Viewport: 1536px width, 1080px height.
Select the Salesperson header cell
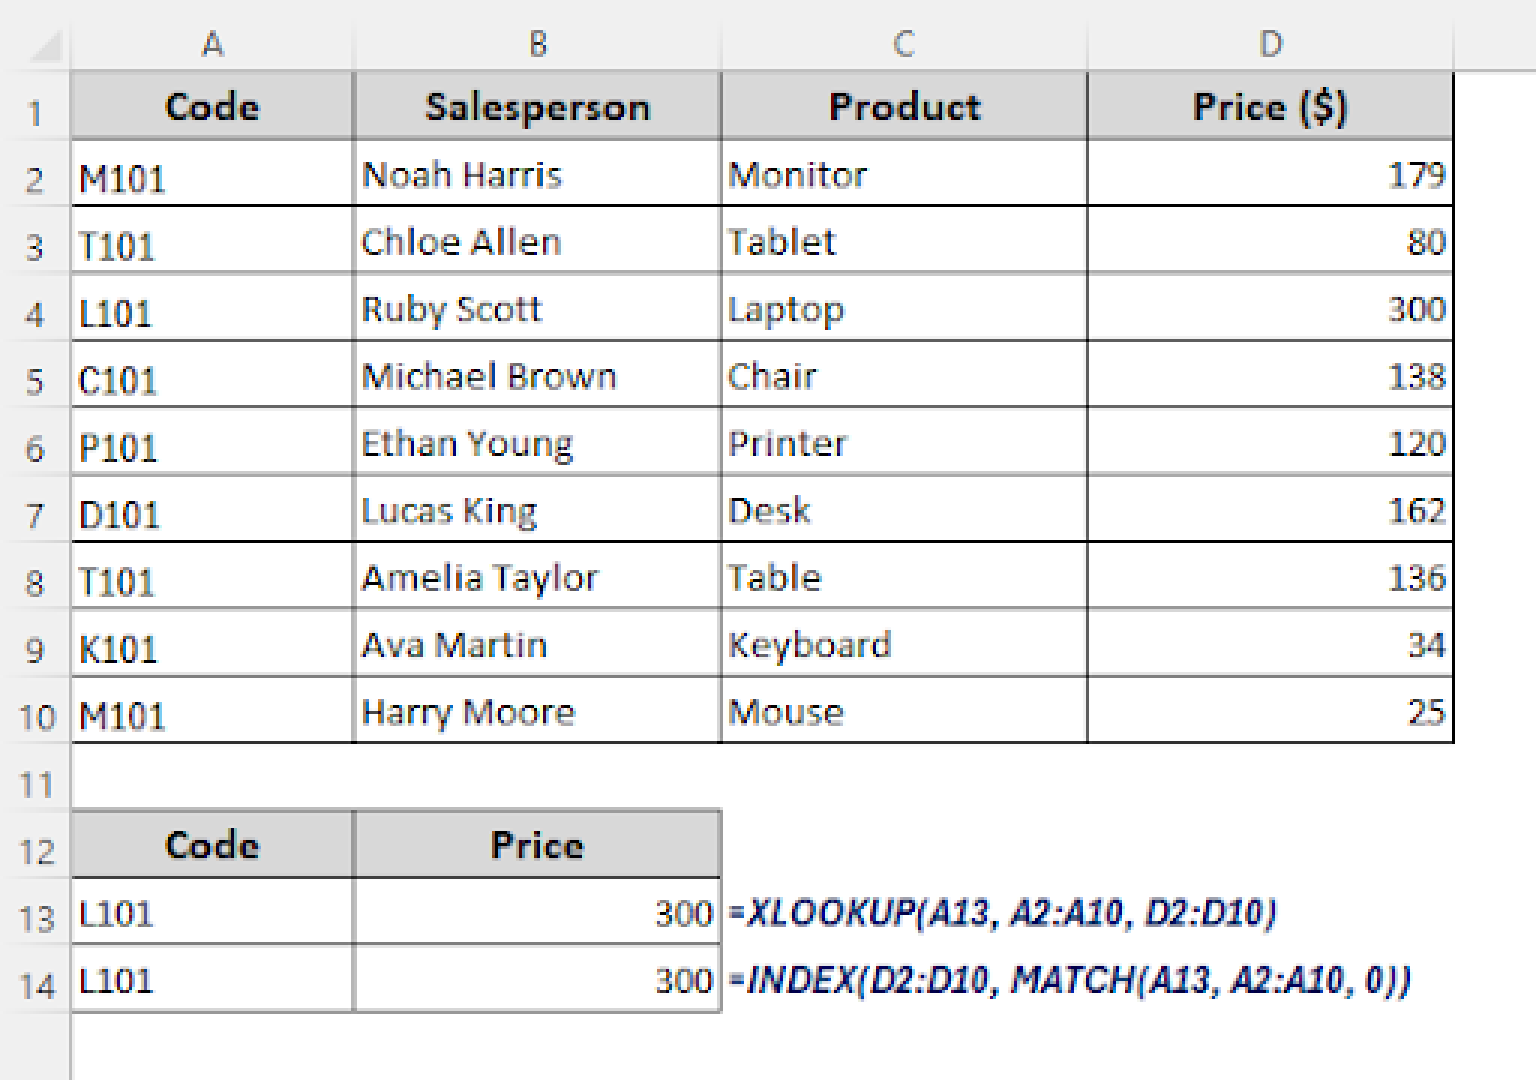537,106
